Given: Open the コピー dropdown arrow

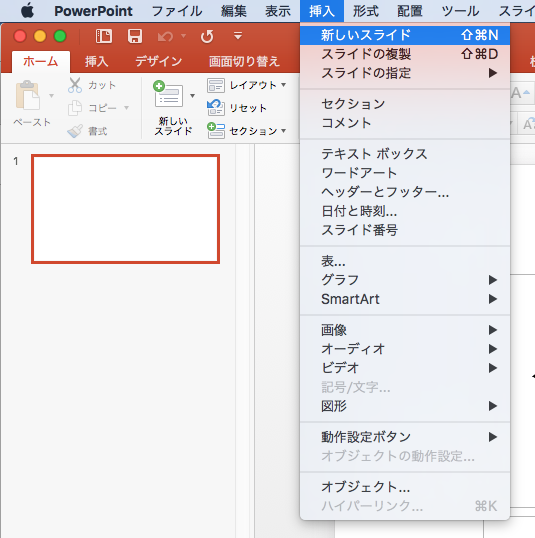Looking at the screenshot, I should tap(126, 108).
